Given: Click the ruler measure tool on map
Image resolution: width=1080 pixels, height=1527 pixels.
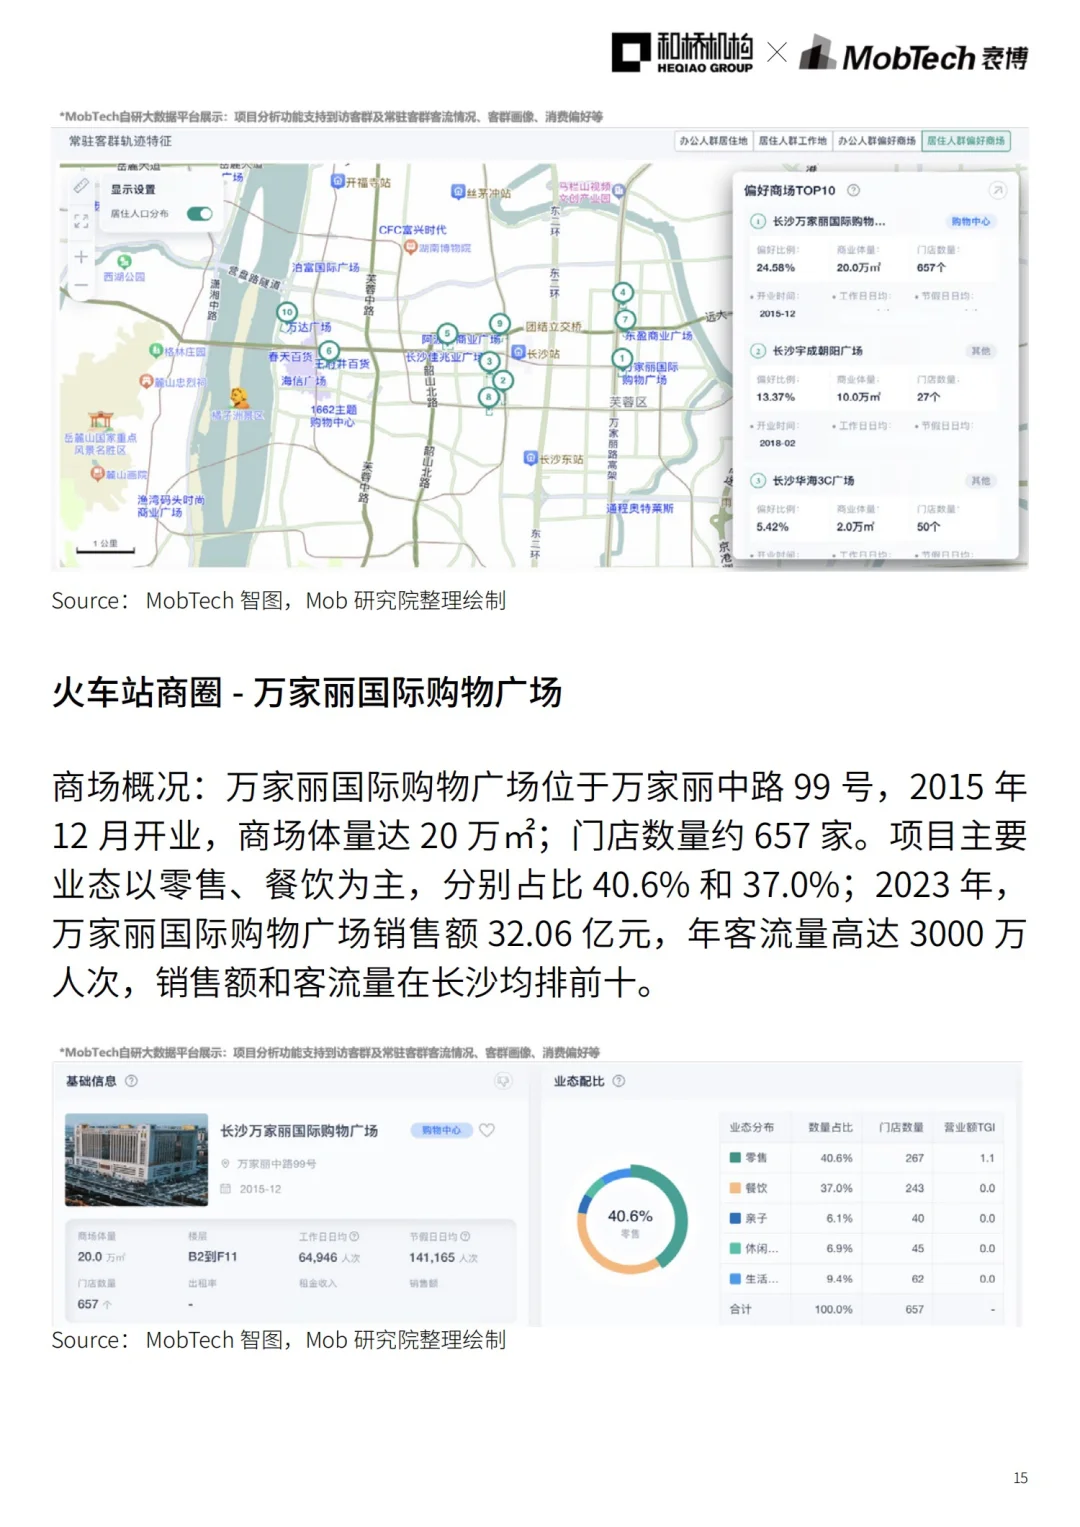Looking at the screenshot, I should coord(81,187).
